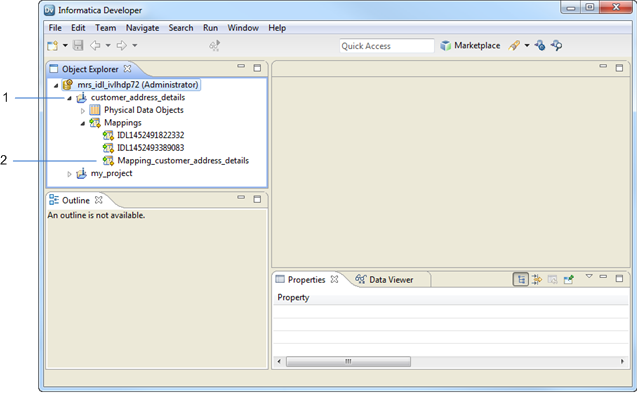Image resolution: width=638 pixels, height=393 pixels.
Task: Open the Properties view menu triangle
Action: tap(589, 276)
